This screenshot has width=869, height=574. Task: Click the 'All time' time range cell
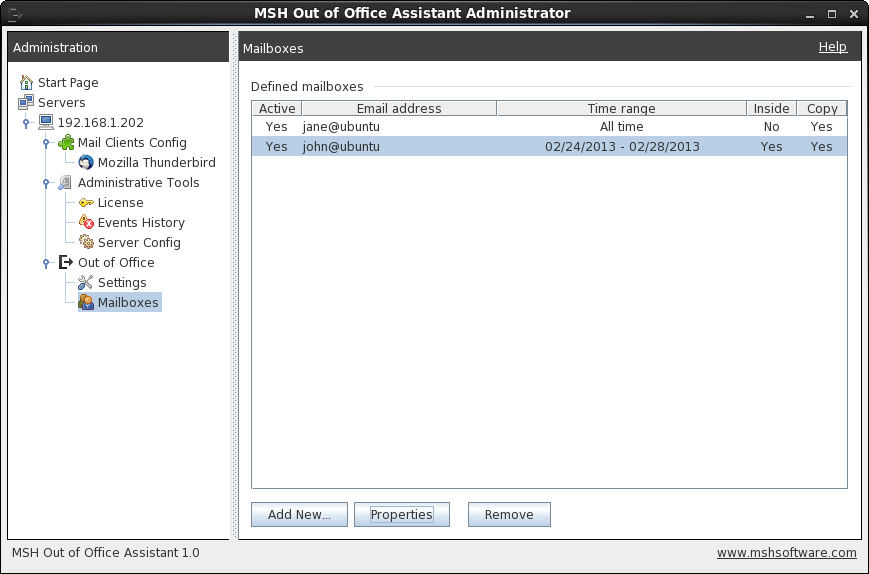point(621,126)
